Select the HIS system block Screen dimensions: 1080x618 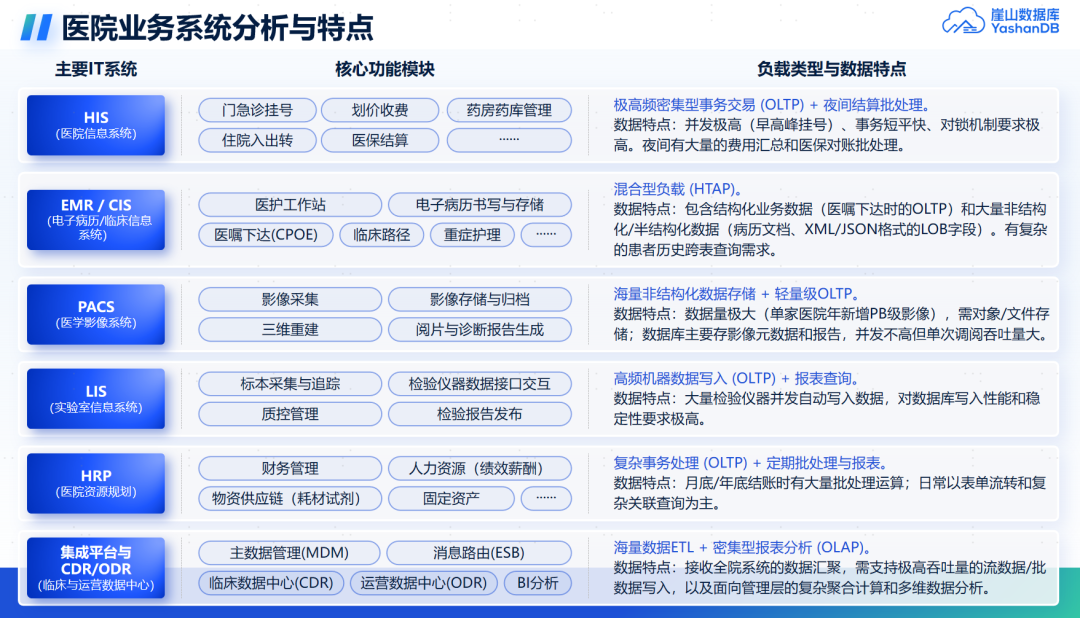click(x=96, y=125)
